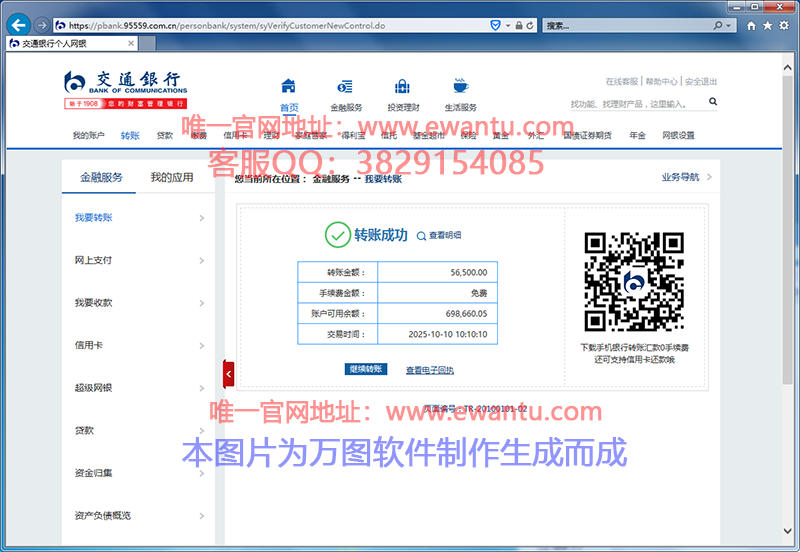Screen dimensions: 800x552
Task: Click the browser Back arrow button
Action: click(18, 25)
